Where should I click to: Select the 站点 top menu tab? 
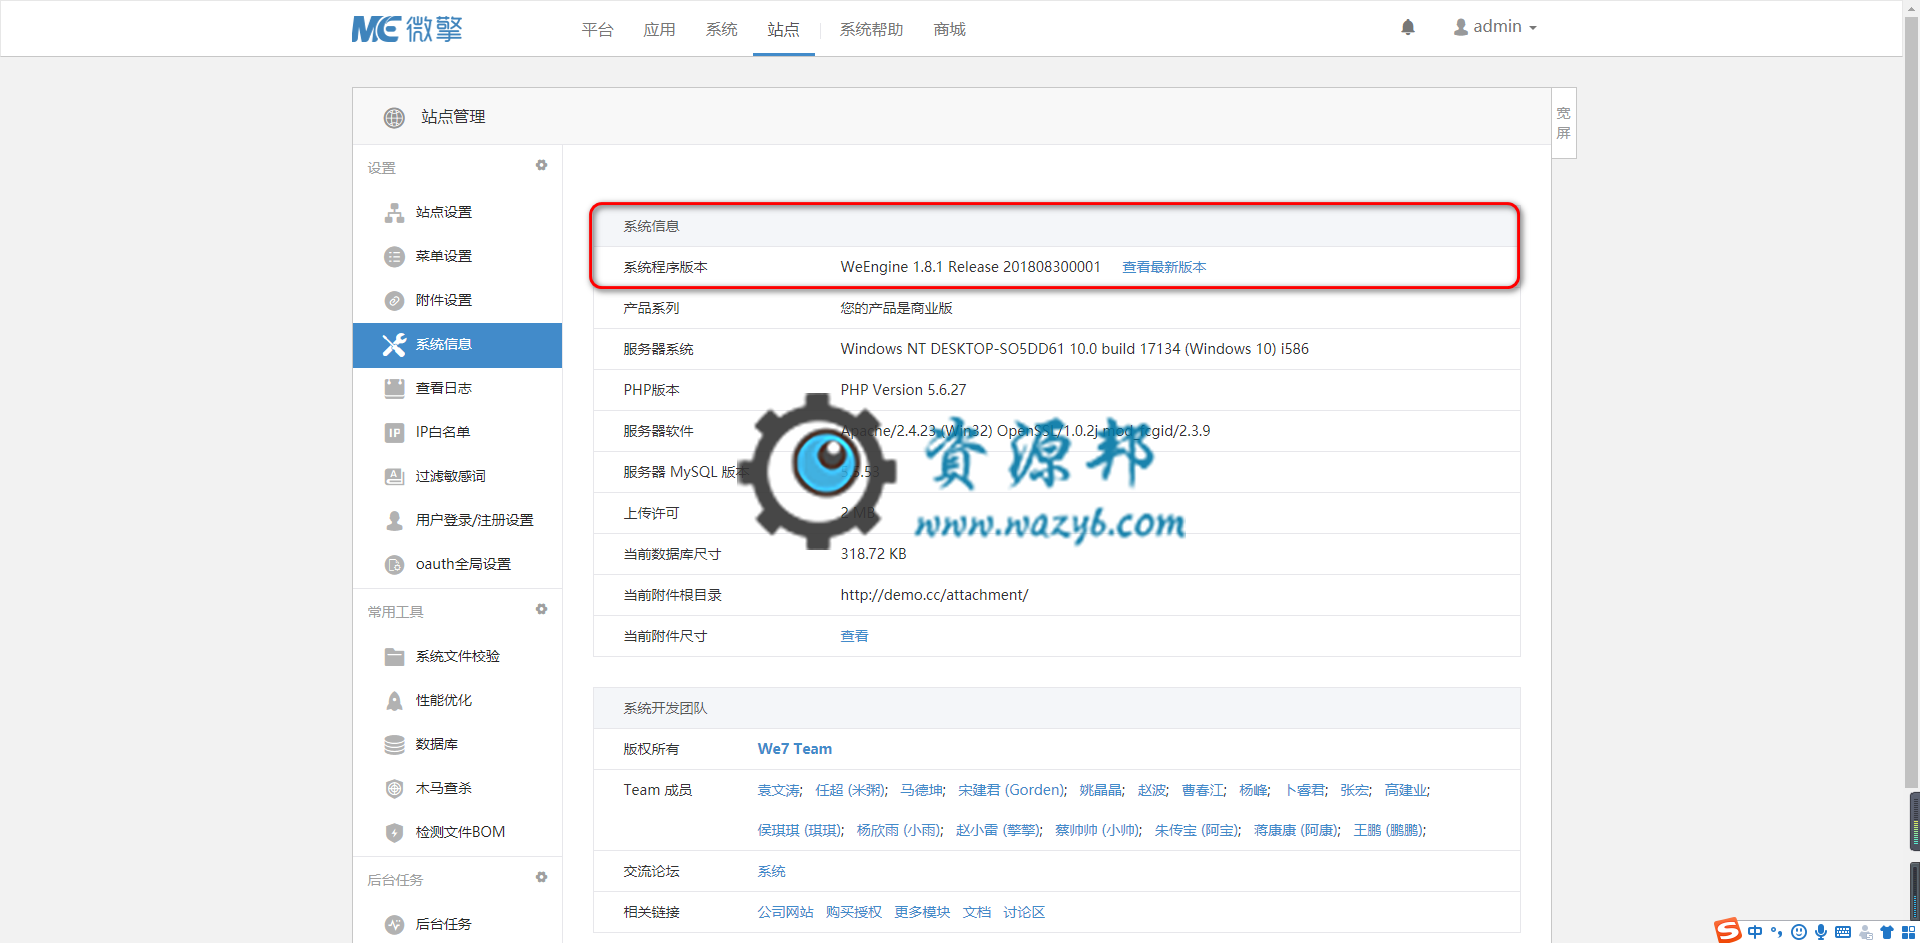coord(784,29)
